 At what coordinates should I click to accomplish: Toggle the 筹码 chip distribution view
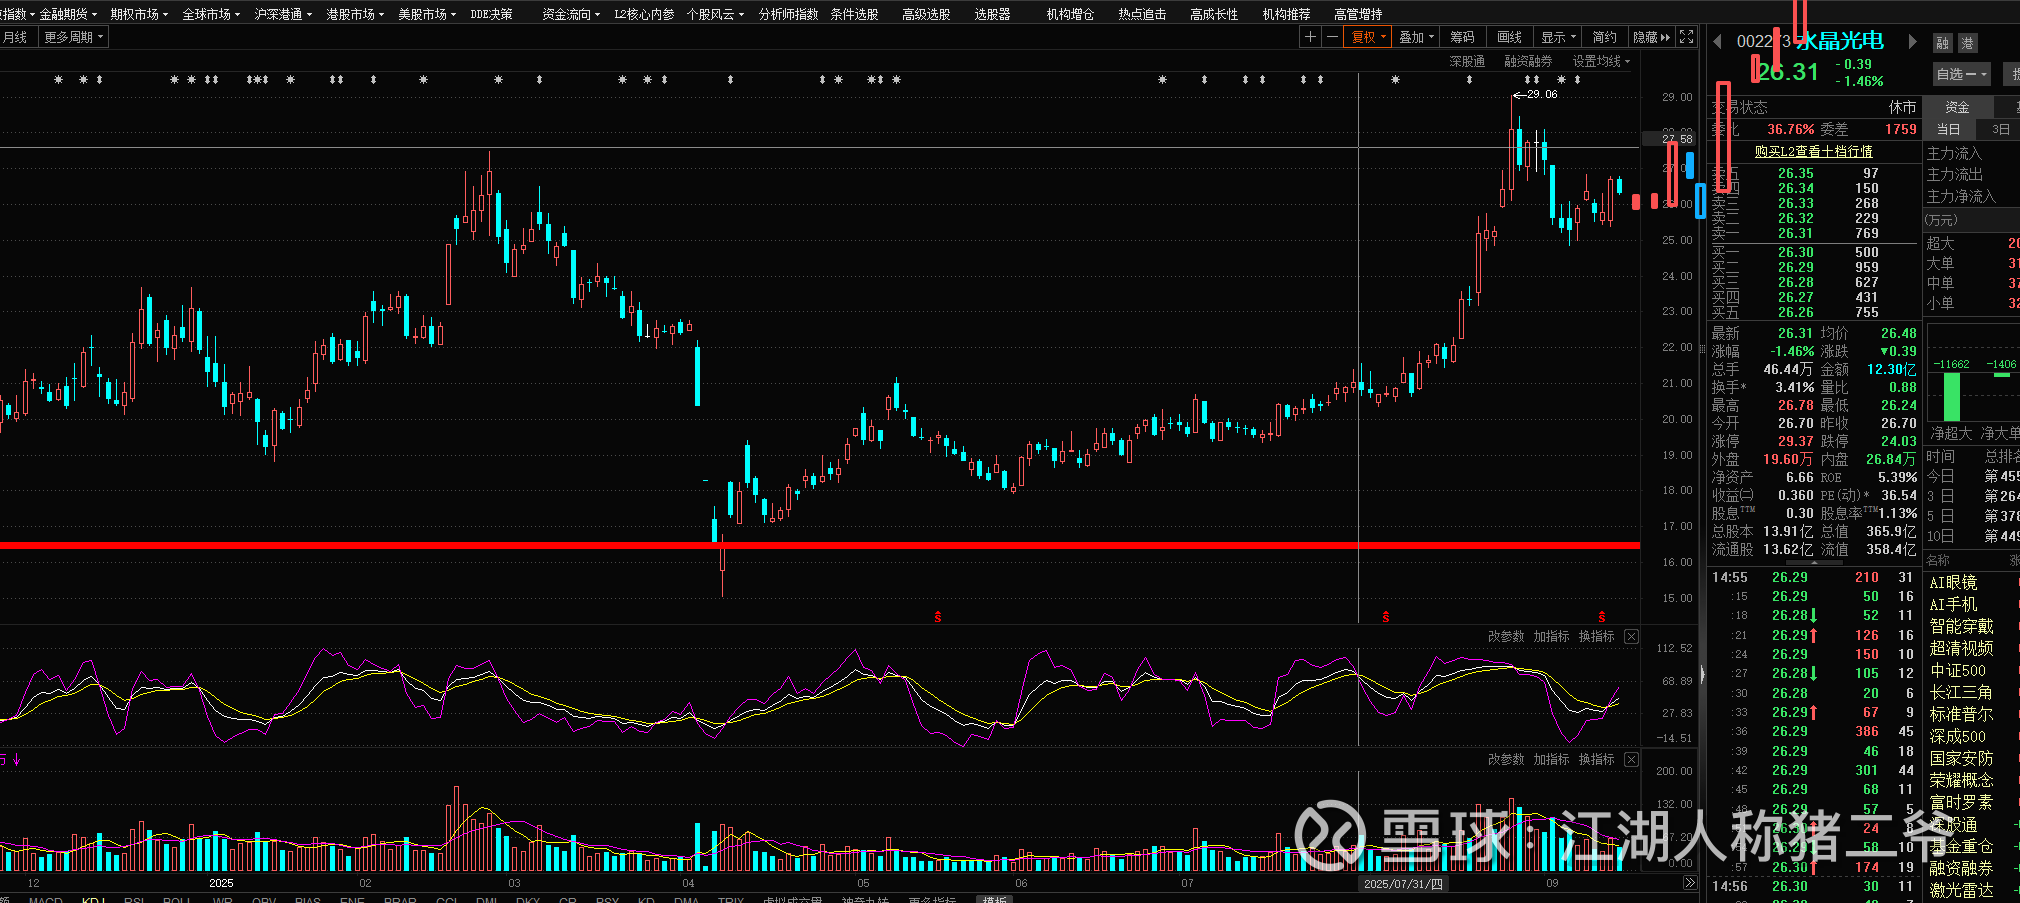pos(1462,37)
